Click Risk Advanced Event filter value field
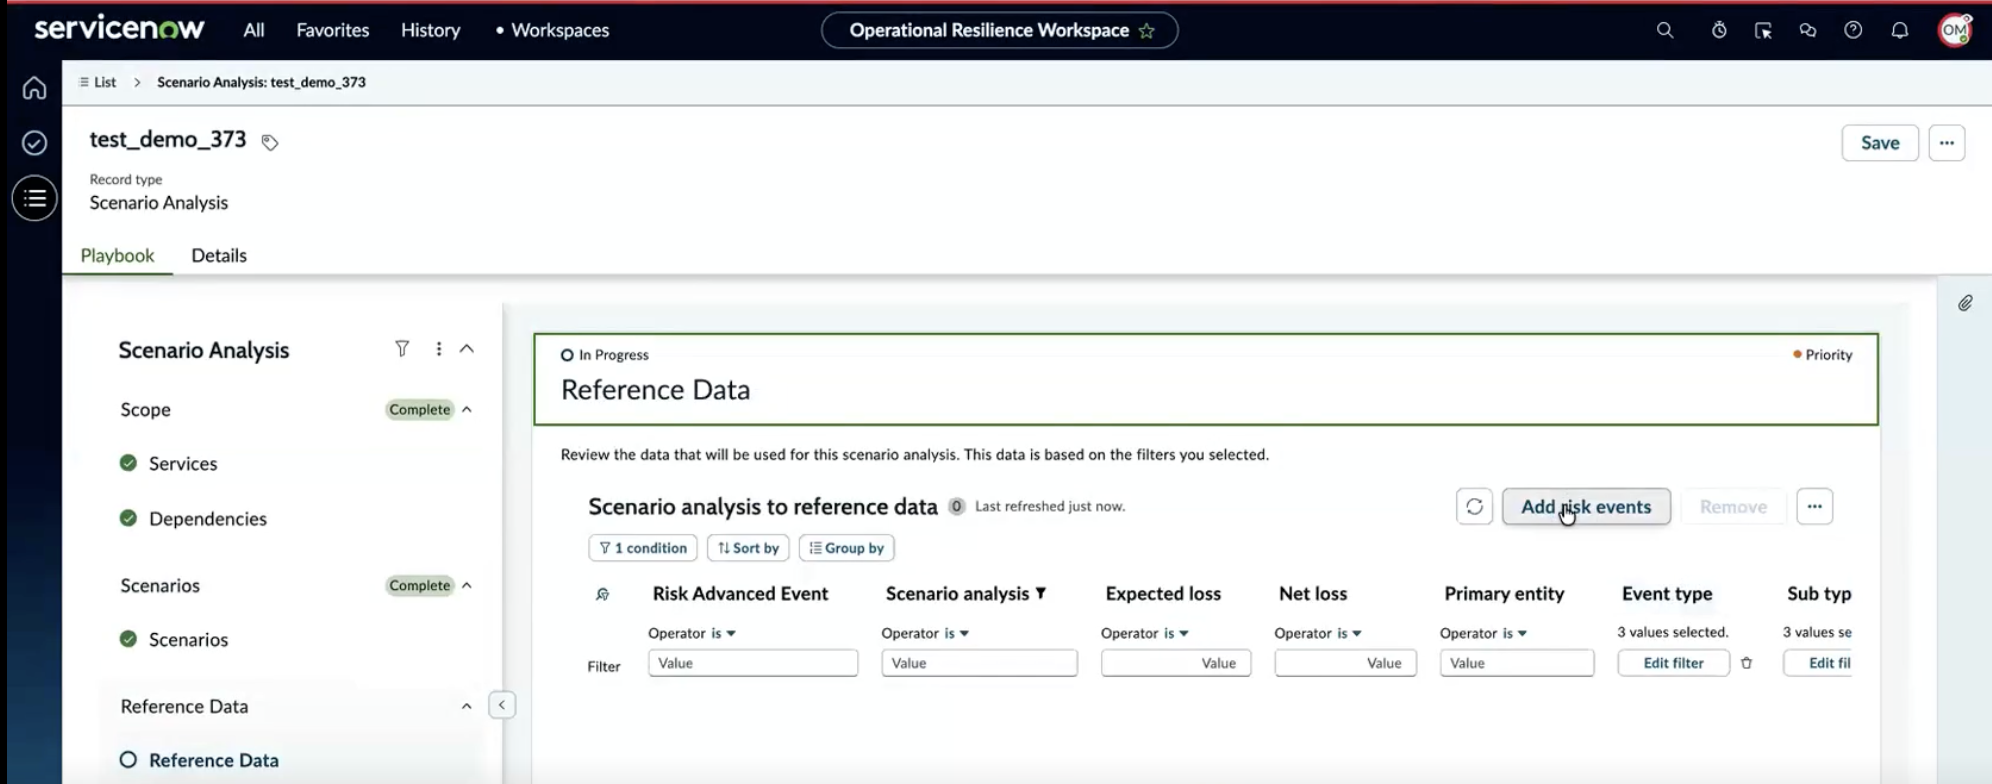Image resolution: width=1992 pixels, height=784 pixels. point(753,663)
